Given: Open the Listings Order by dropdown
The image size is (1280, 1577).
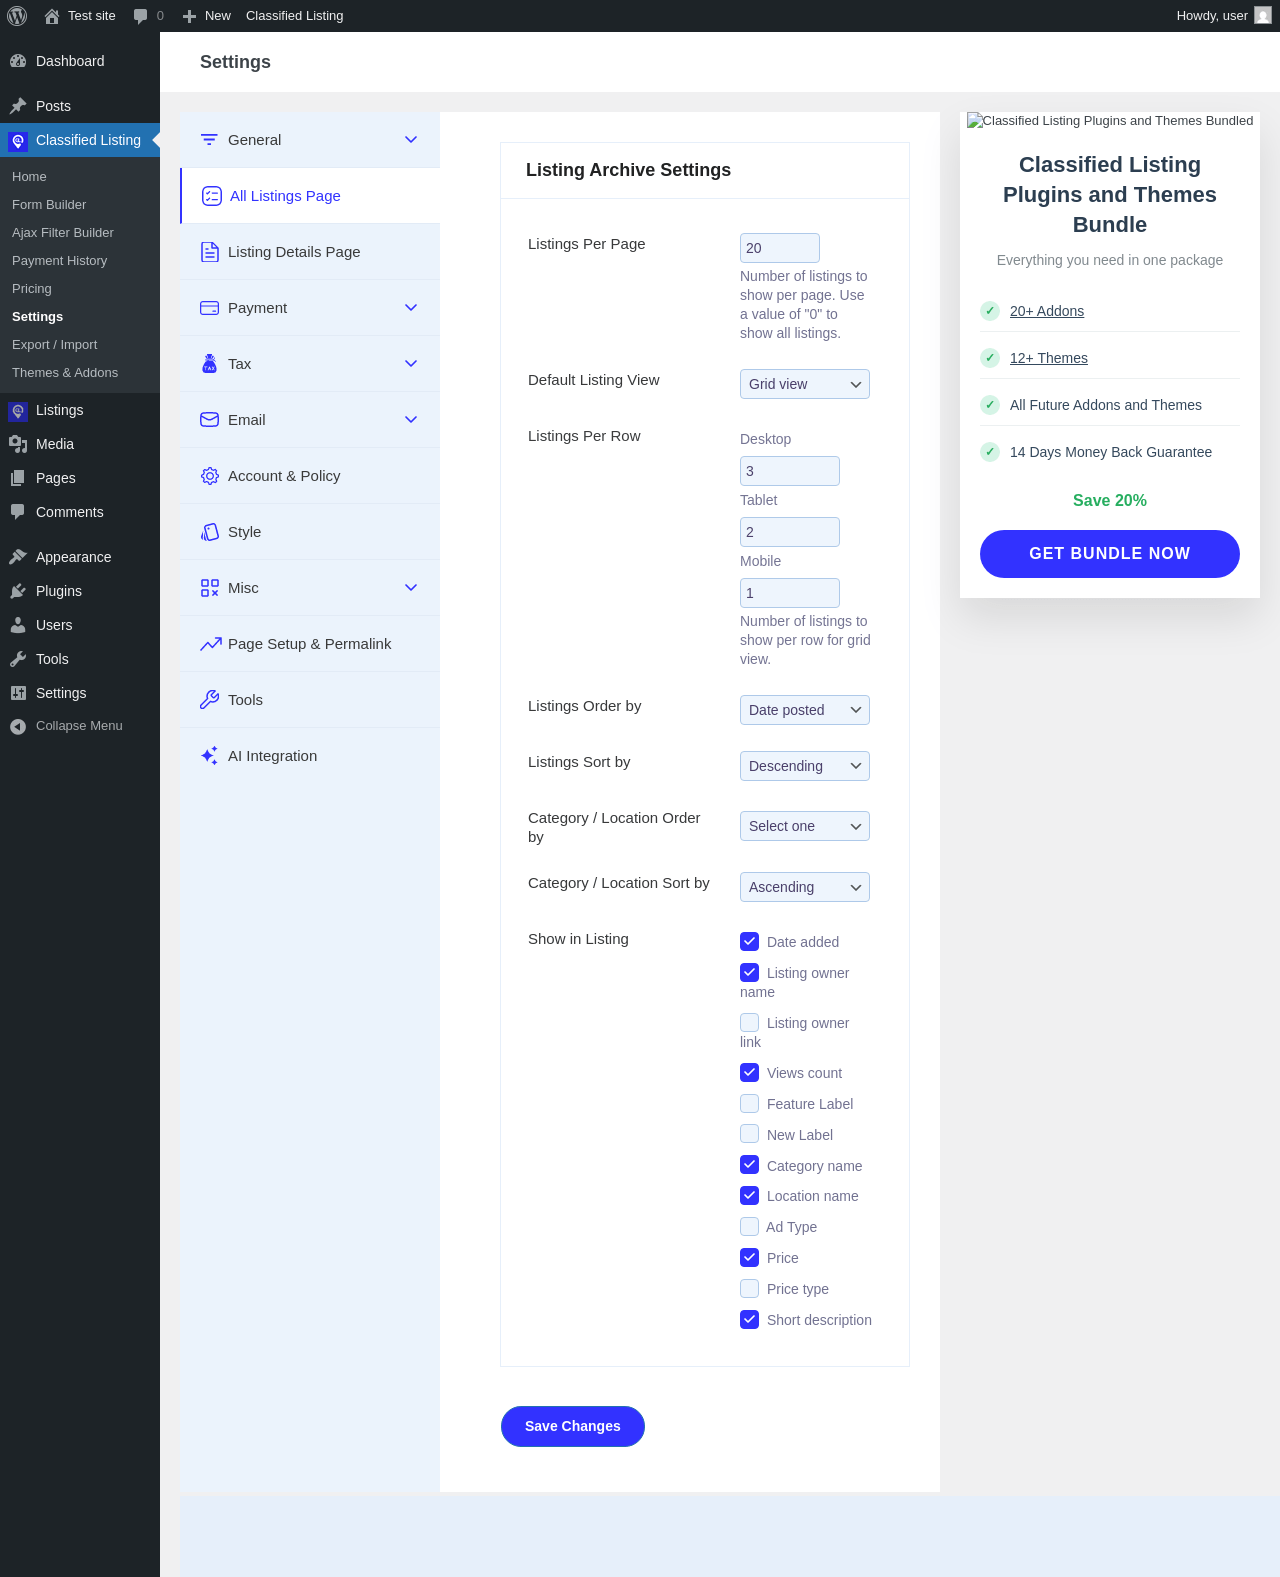Looking at the screenshot, I should [x=805, y=710].
